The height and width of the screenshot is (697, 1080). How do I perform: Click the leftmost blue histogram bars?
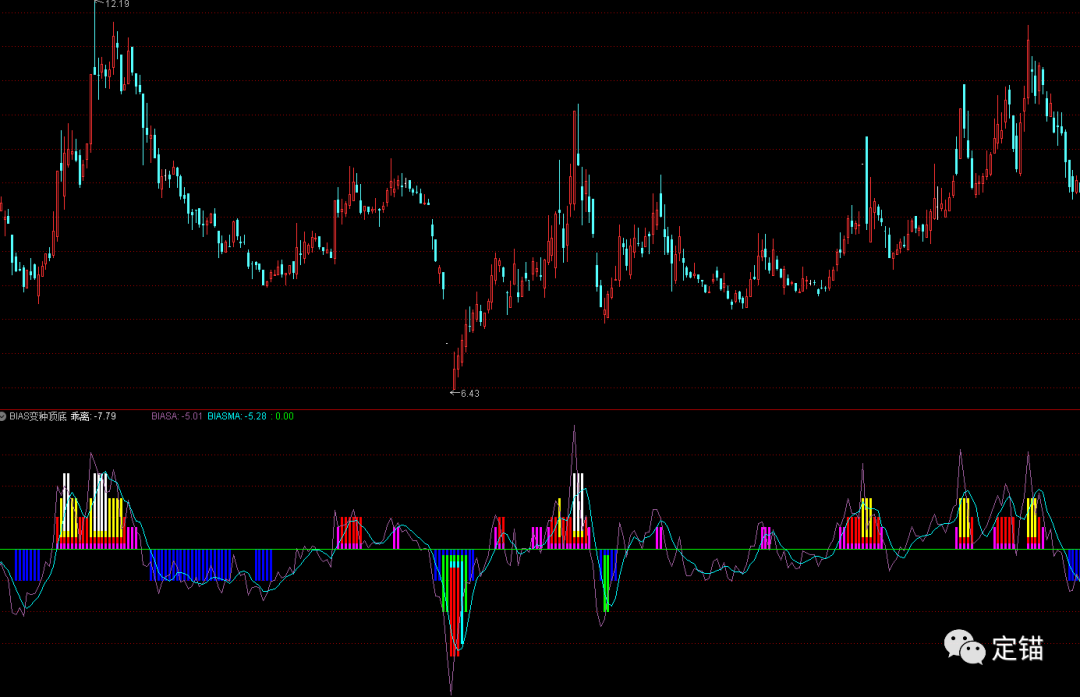(x=27, y=565)
